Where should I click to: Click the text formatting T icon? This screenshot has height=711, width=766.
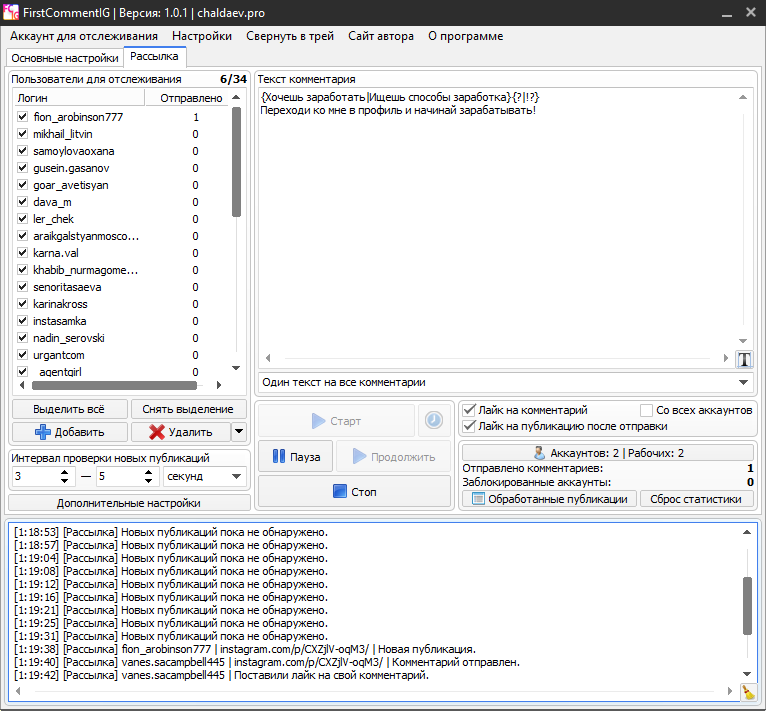[744, 360]
